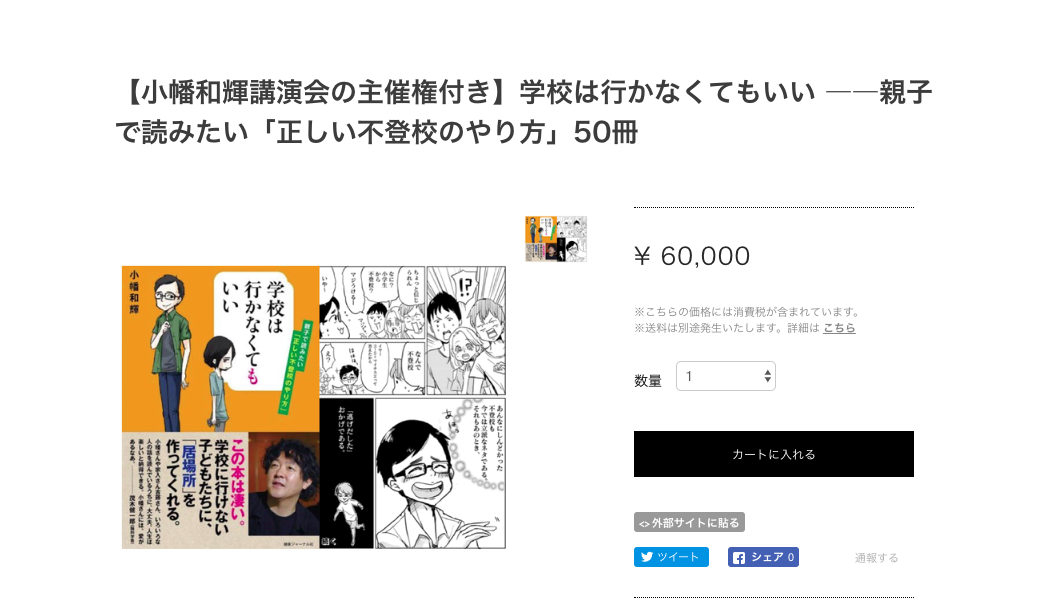Click the ¥ 60,000 price text

click(692, 256)
